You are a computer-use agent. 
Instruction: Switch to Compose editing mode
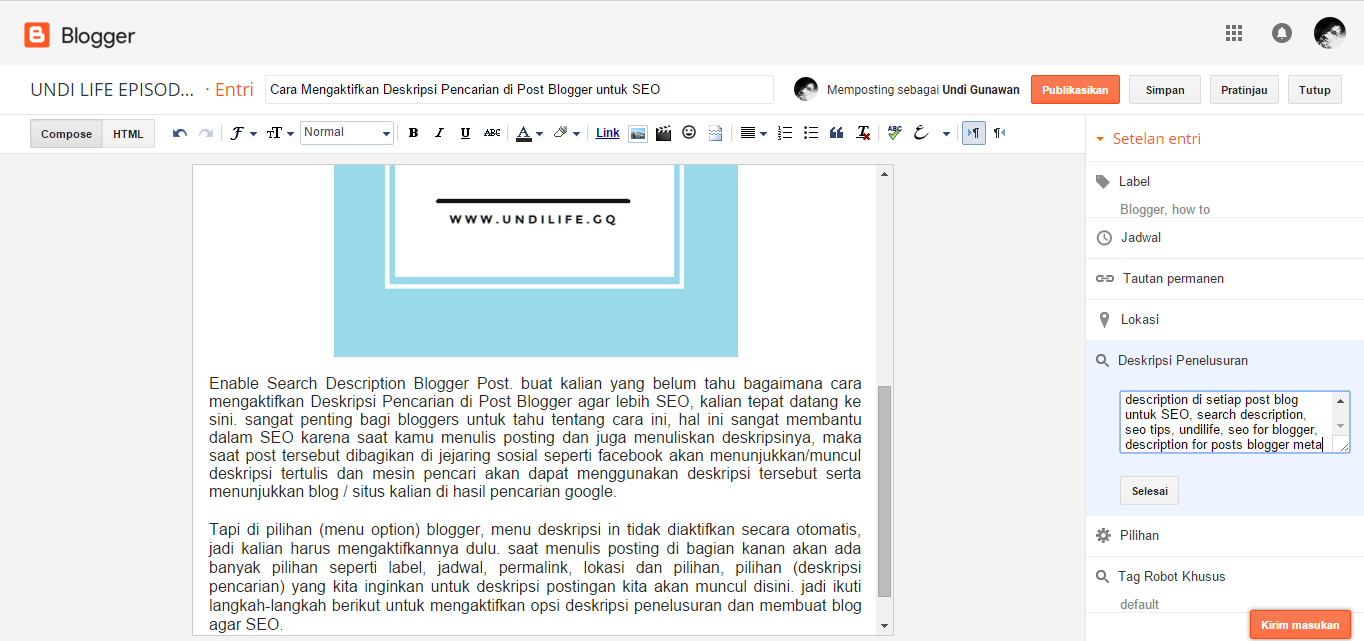click(66, 134)
